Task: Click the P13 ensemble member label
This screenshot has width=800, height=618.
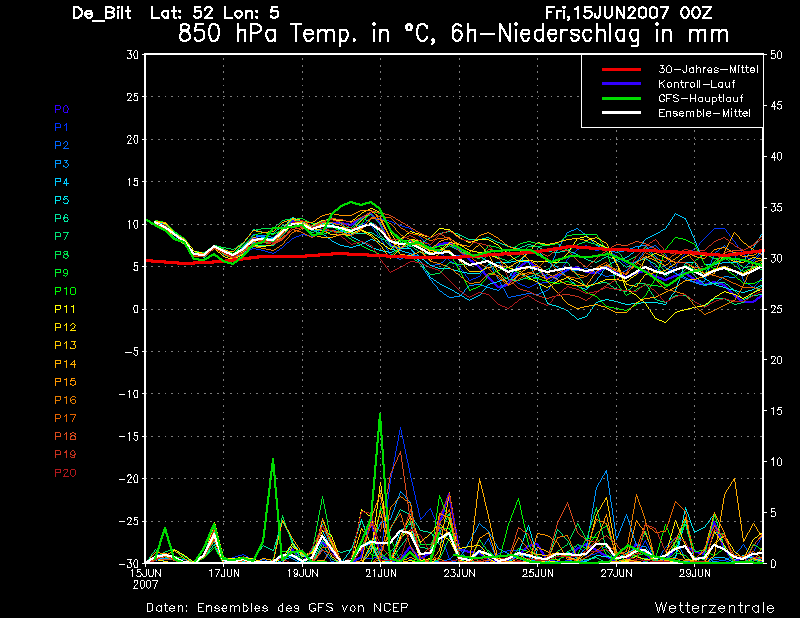Action: 65,345
